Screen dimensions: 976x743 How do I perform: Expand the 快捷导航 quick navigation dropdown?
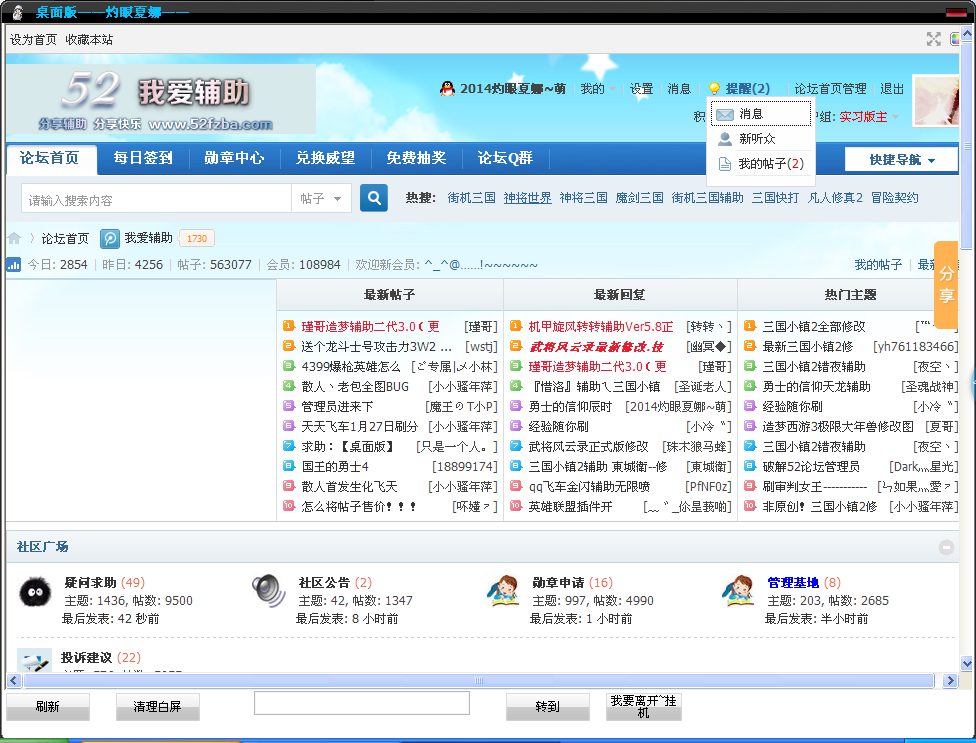point(901,160)
